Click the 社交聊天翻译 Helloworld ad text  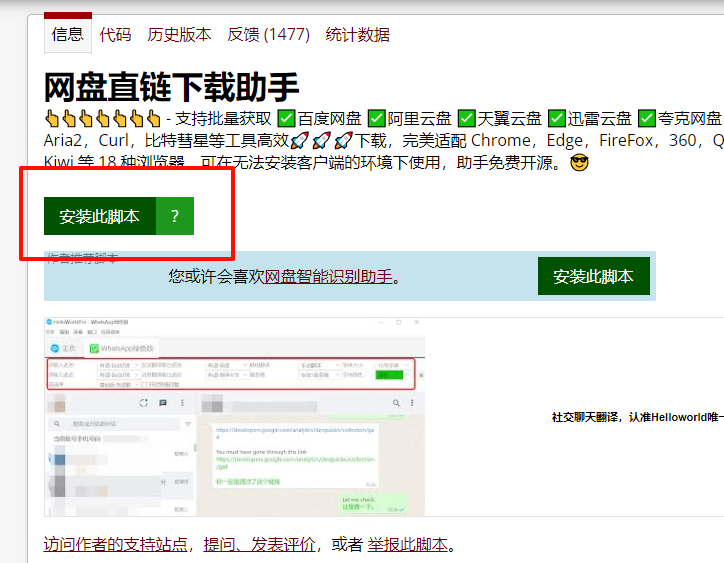[x=638, y=417]
